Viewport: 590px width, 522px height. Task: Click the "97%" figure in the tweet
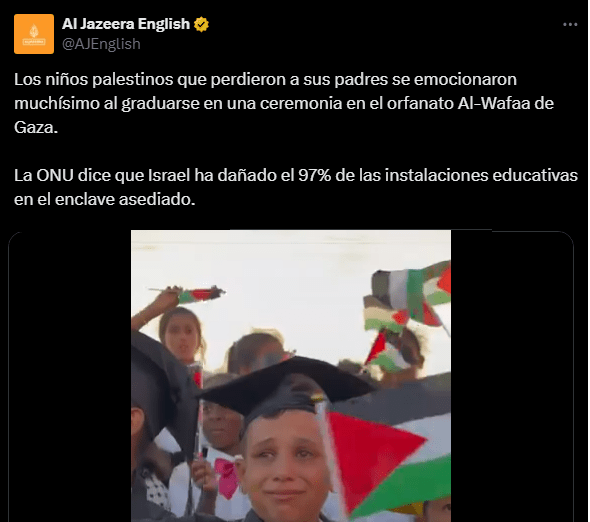[x=314, y=175]
